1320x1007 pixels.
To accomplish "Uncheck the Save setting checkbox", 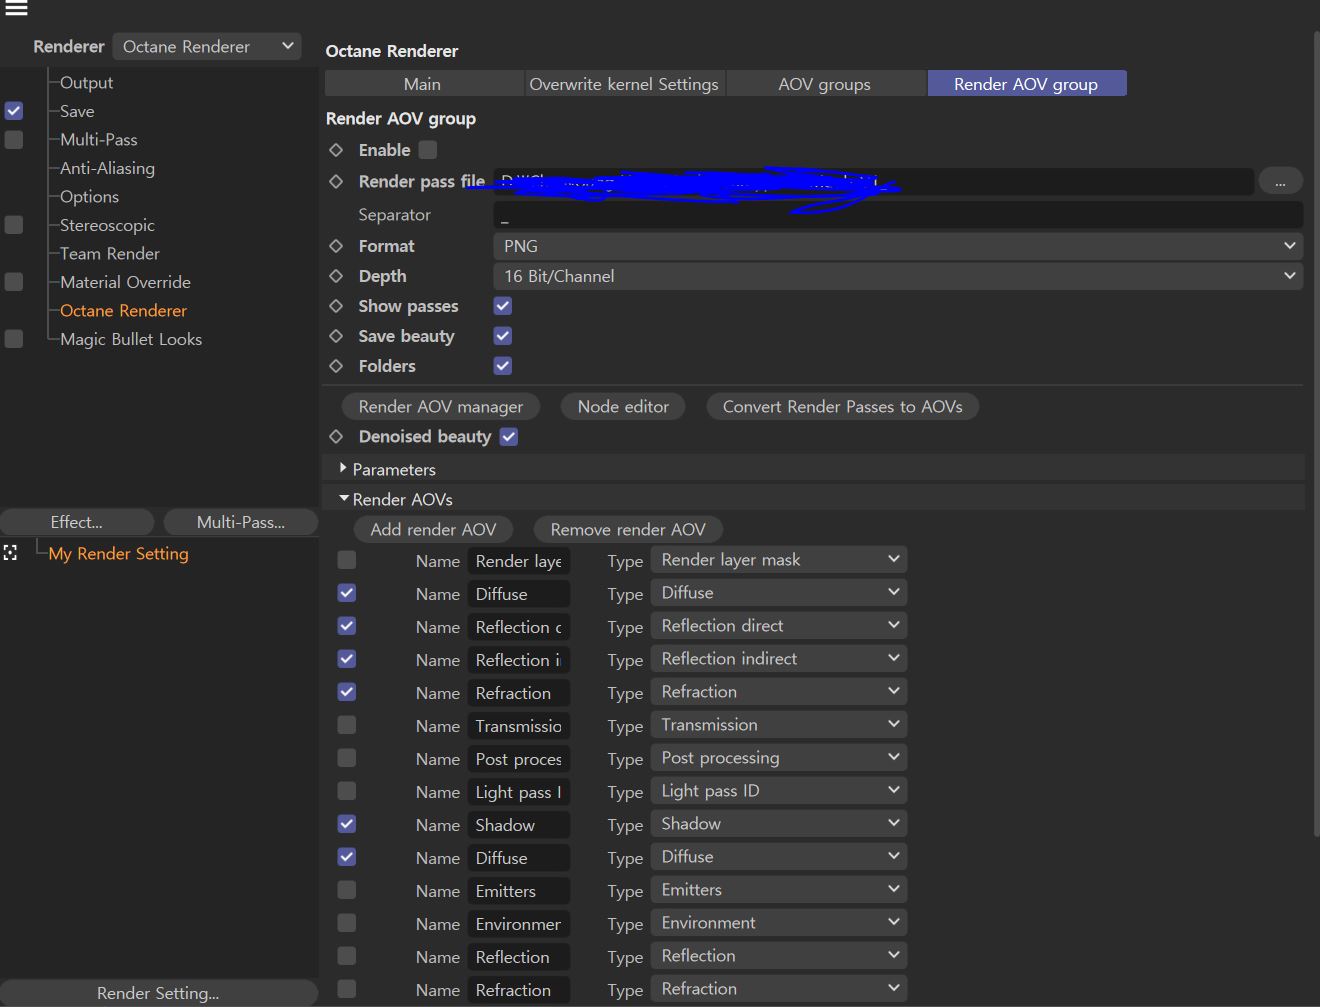I will point(14,111).
